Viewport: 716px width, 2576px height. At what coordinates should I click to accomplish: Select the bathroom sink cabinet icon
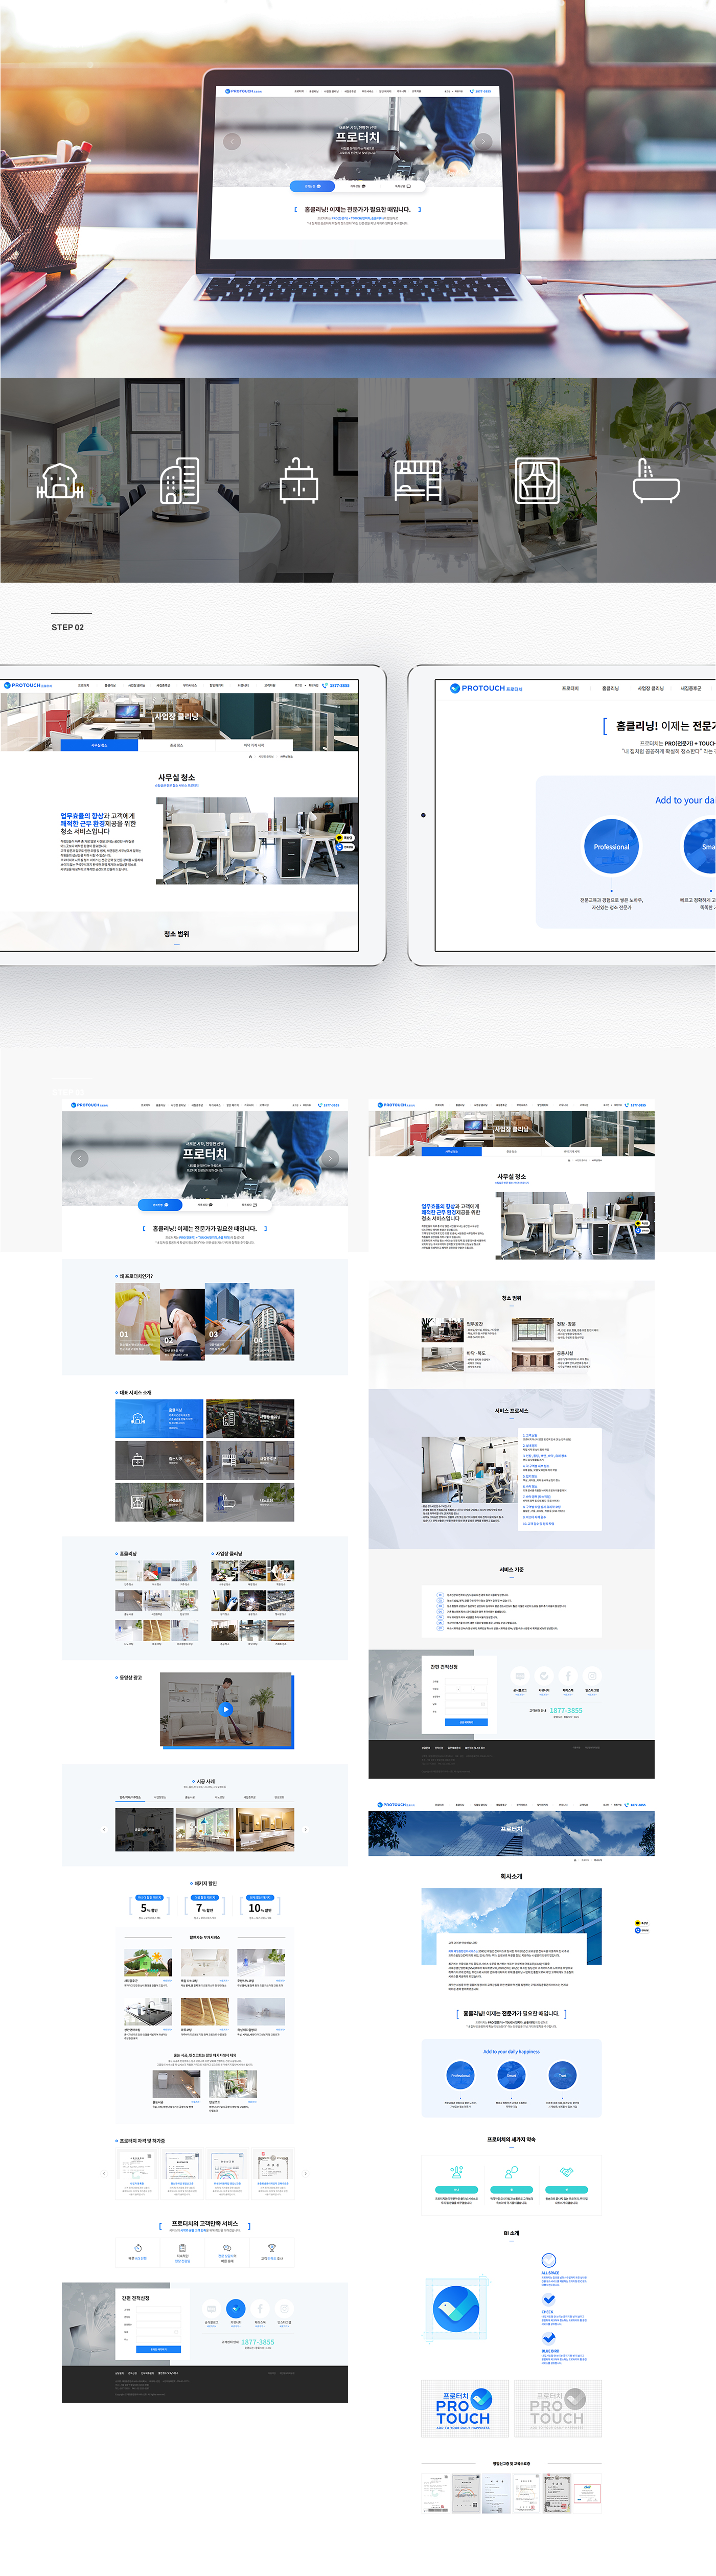tap(298, 481)
